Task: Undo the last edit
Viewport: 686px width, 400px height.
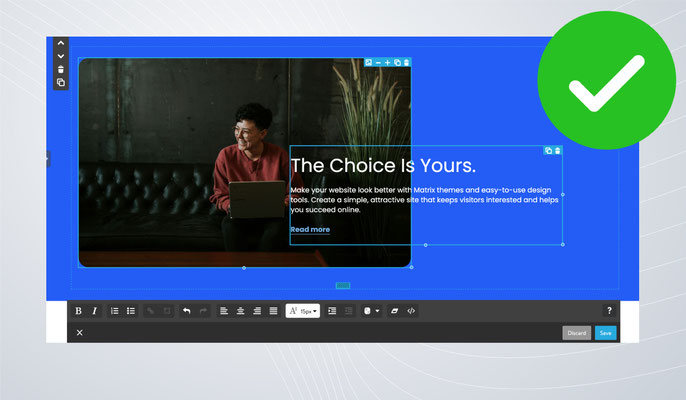Action: (187, 311)
